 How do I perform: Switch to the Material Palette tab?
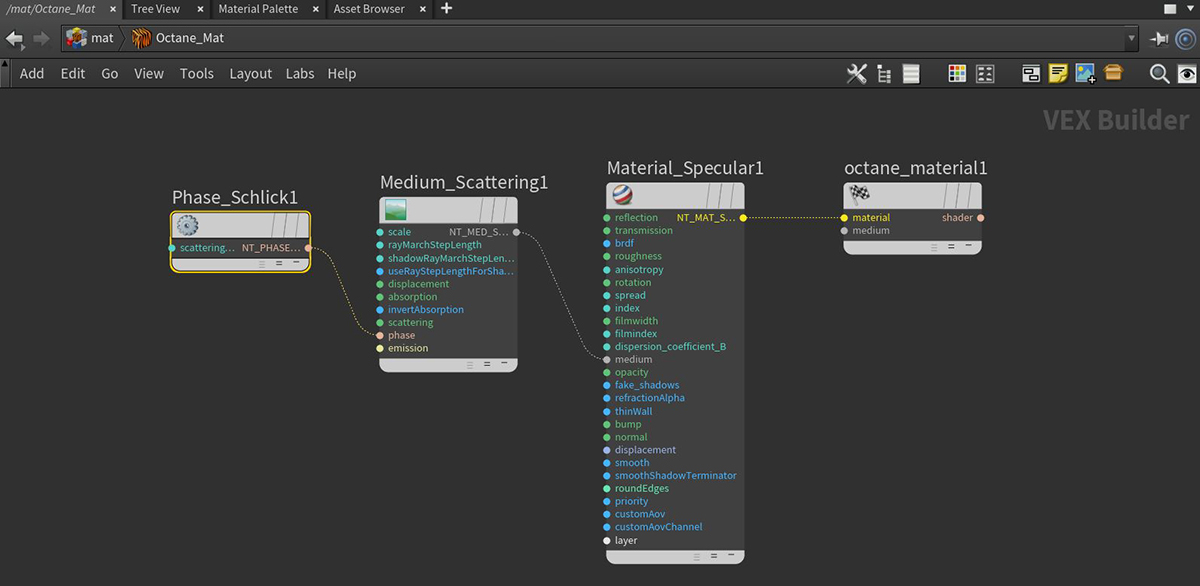(258, 9)
